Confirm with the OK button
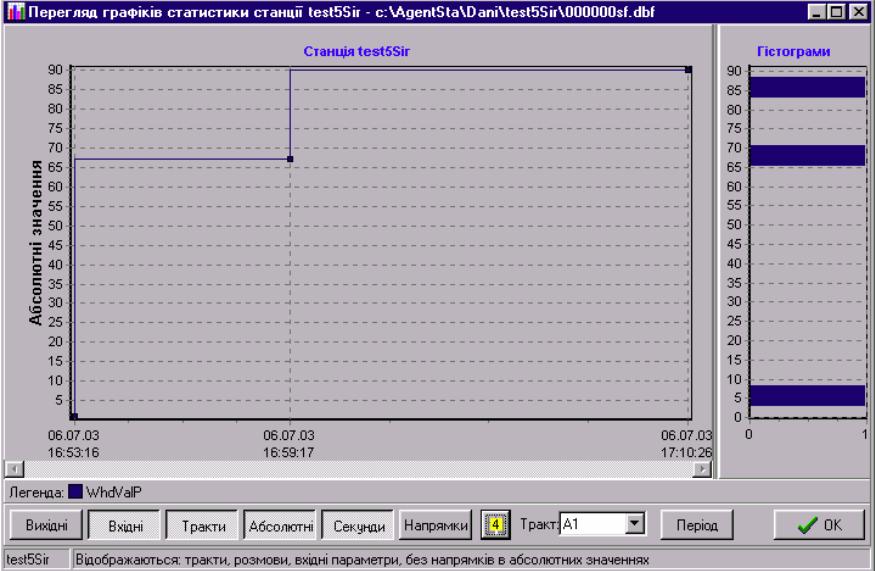The height and width of the screenshot is (571, 875). pos(819,525)
